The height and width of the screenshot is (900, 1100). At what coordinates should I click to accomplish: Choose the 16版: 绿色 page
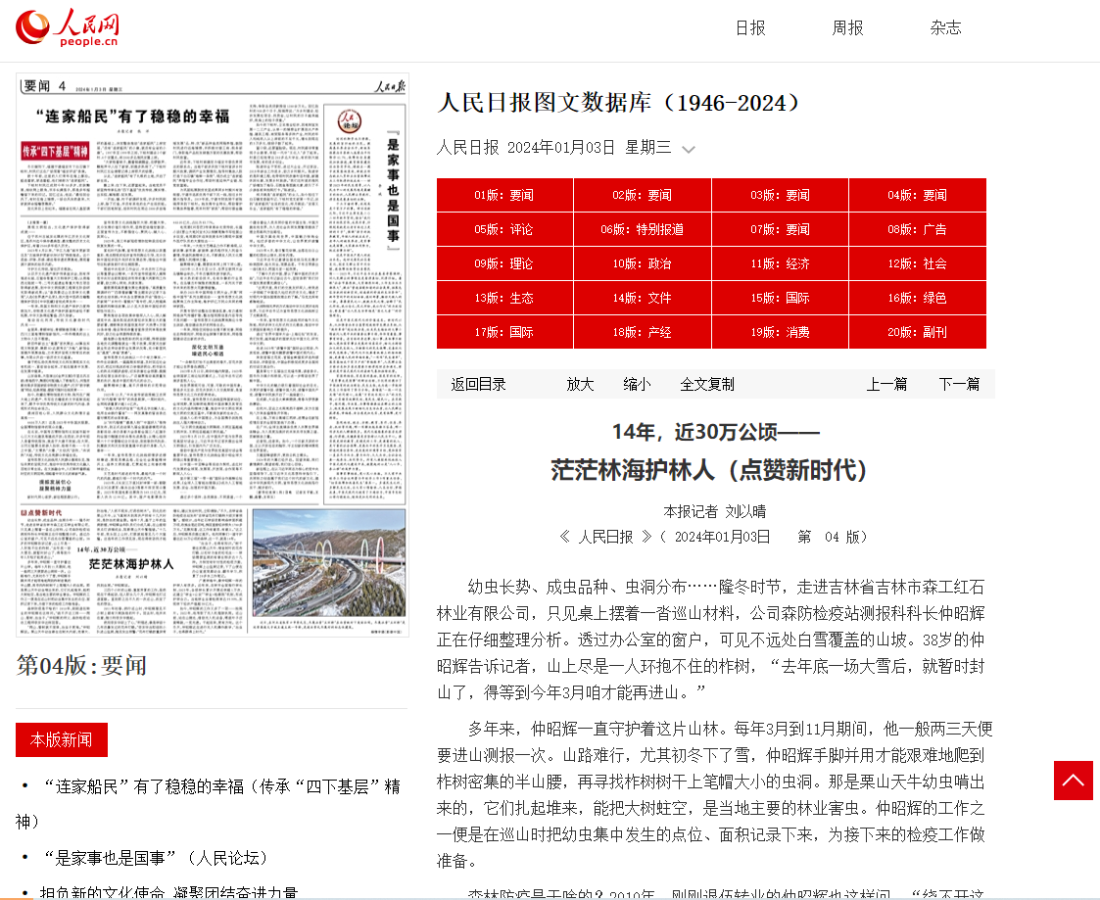click(x=917, y=298)
